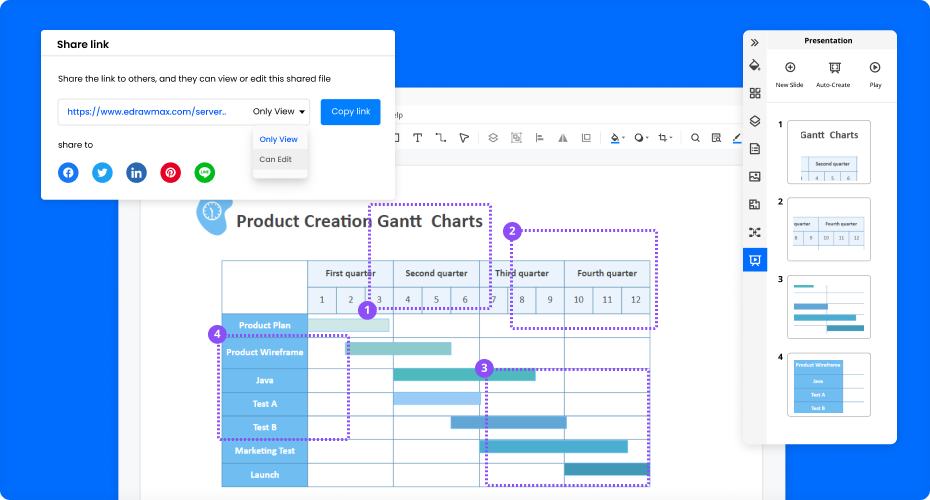This screenshot has width=930, height=500.
Task: Open the Layers panel in right sidebar
Action: pyautogui.click(x=755, y=121)
